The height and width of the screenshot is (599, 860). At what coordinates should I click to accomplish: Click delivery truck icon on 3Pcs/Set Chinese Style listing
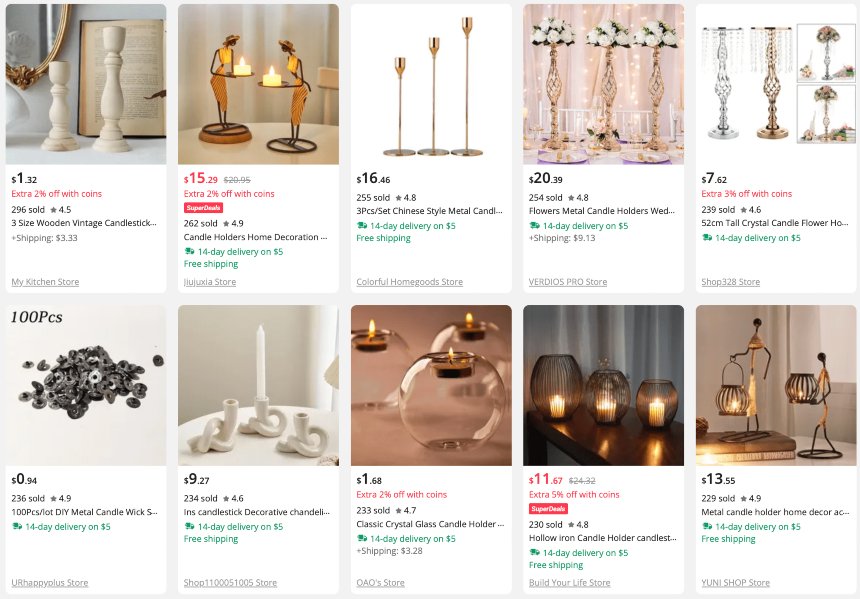pos(363,226)
